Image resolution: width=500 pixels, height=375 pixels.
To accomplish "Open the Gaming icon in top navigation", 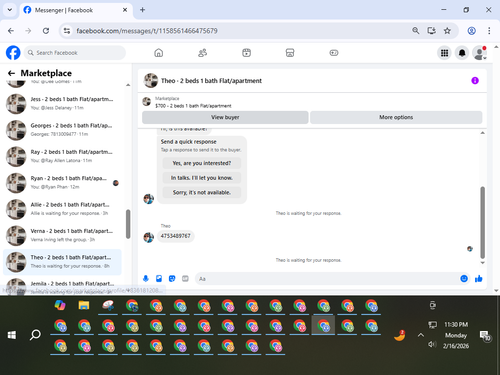I will [334, 53].
